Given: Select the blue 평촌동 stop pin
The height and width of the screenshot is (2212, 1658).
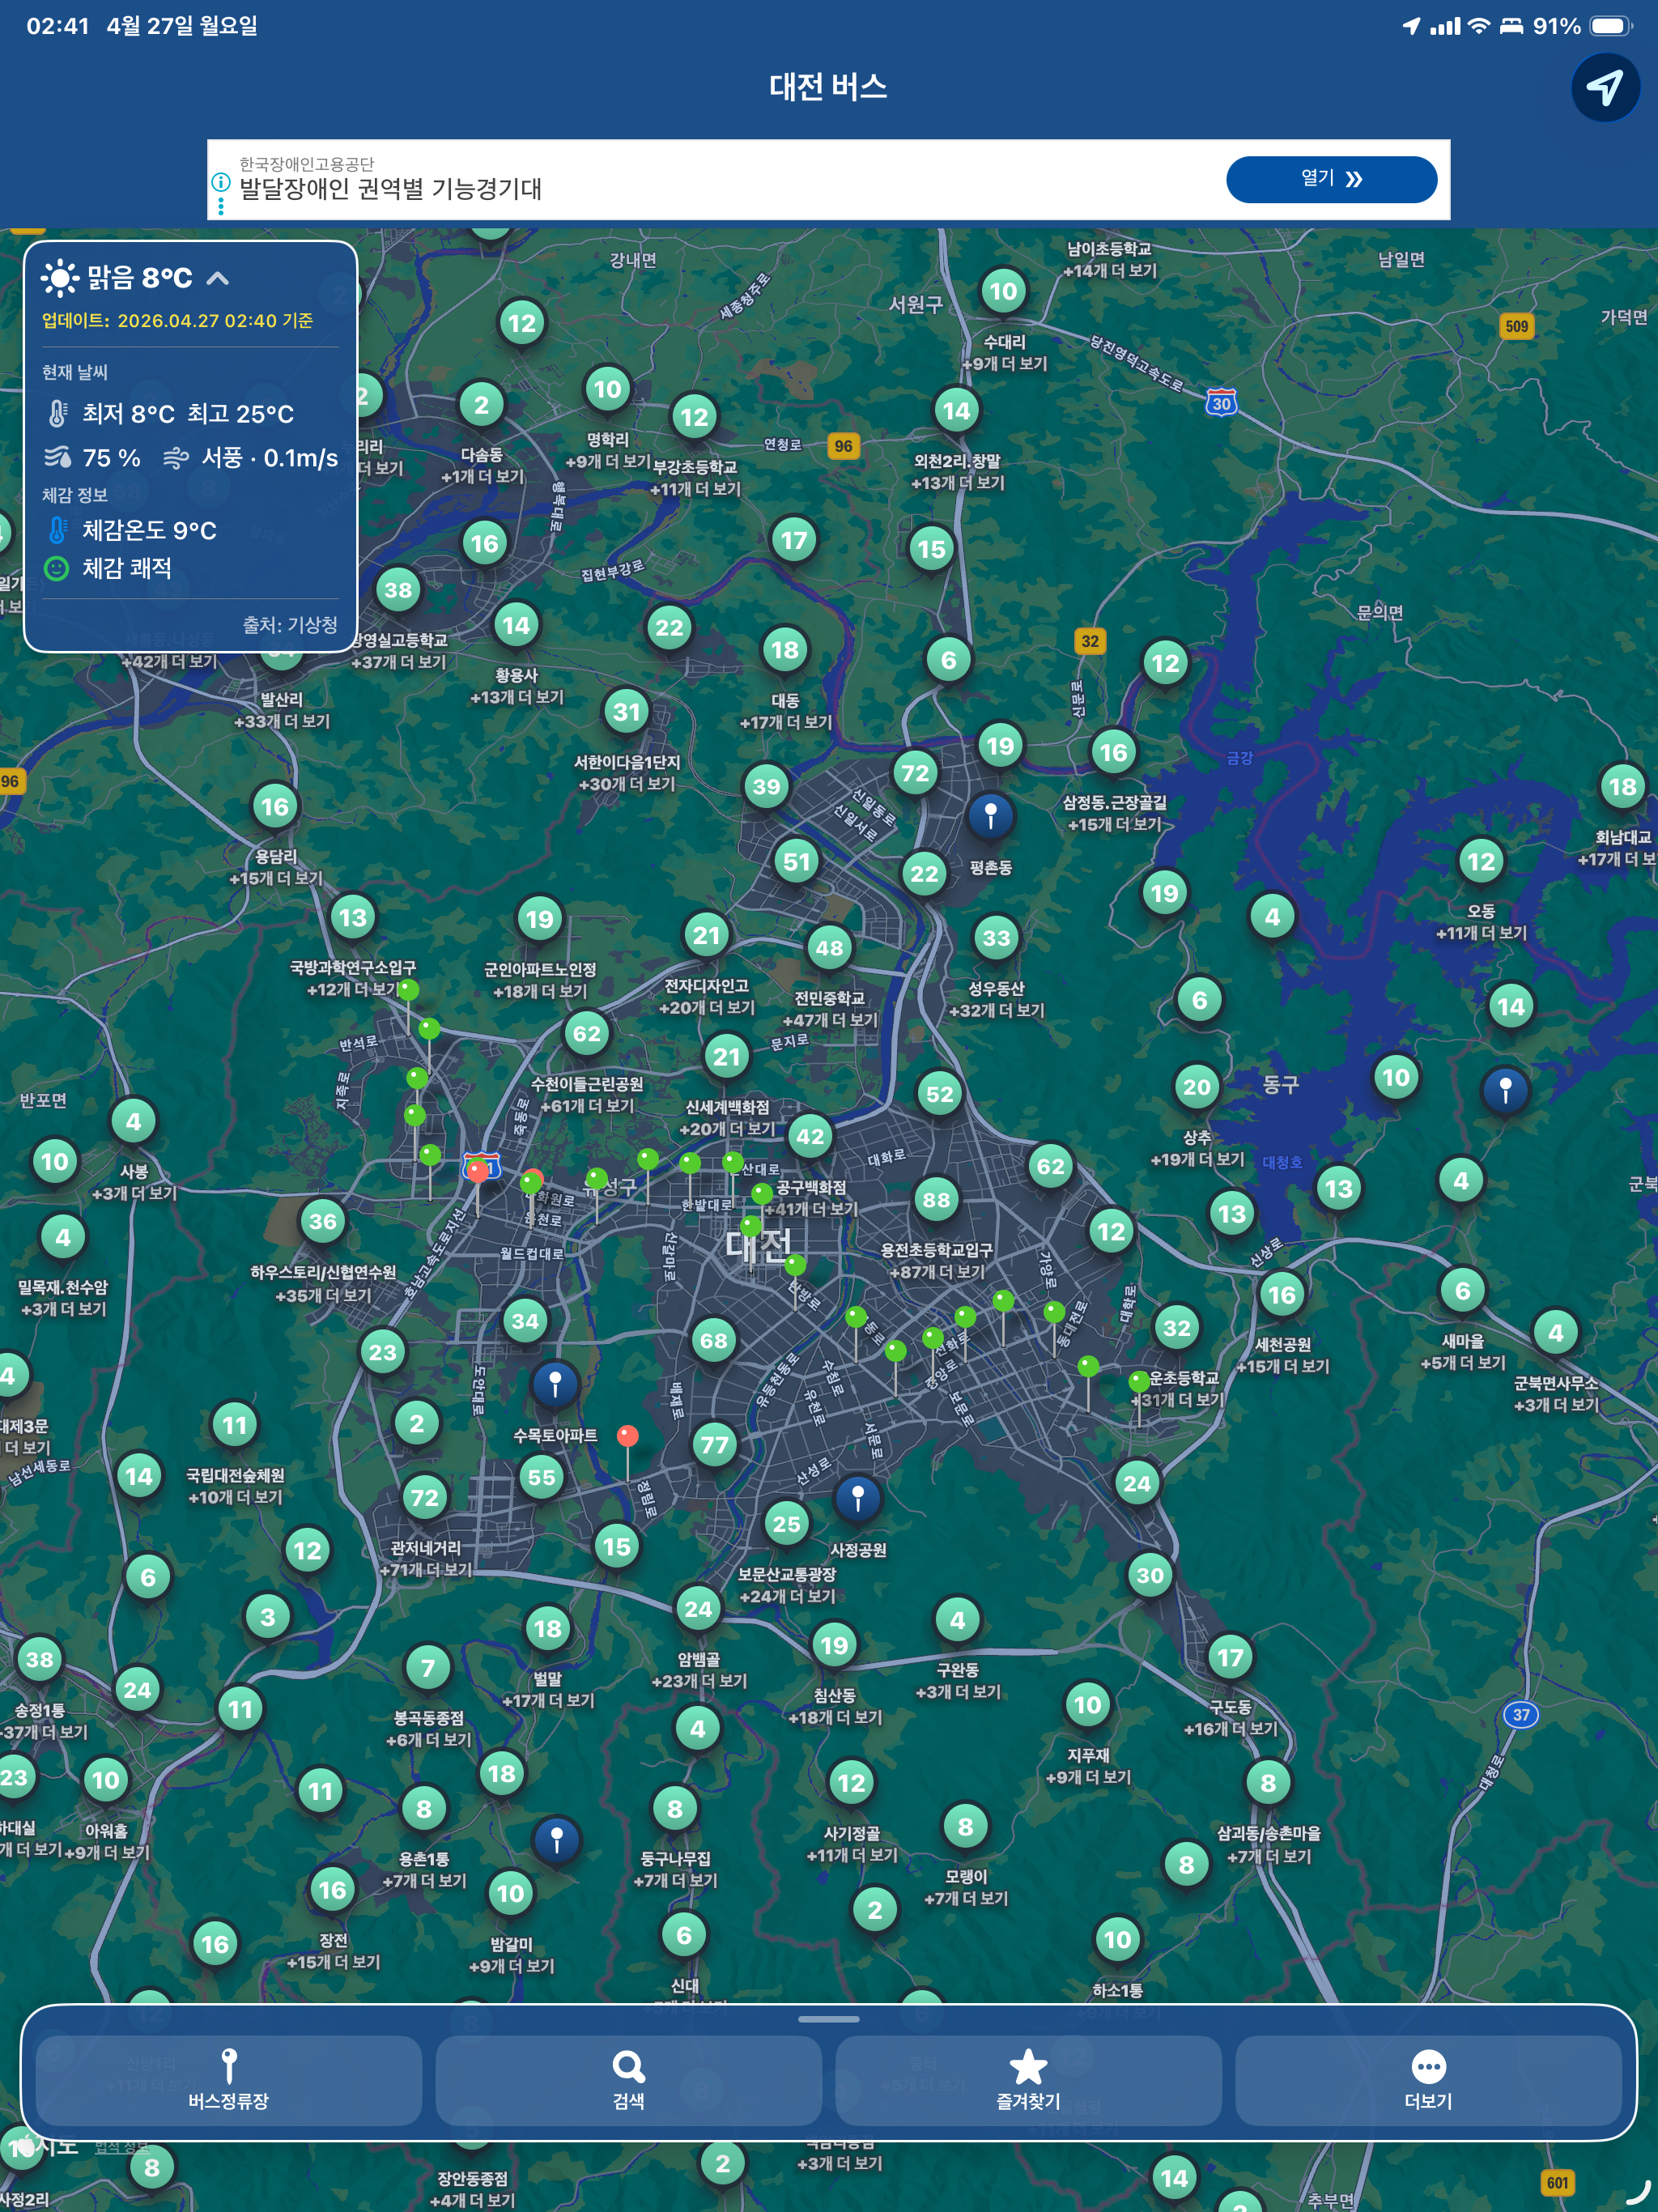Looking at the screenshot, I should (991, 815).
